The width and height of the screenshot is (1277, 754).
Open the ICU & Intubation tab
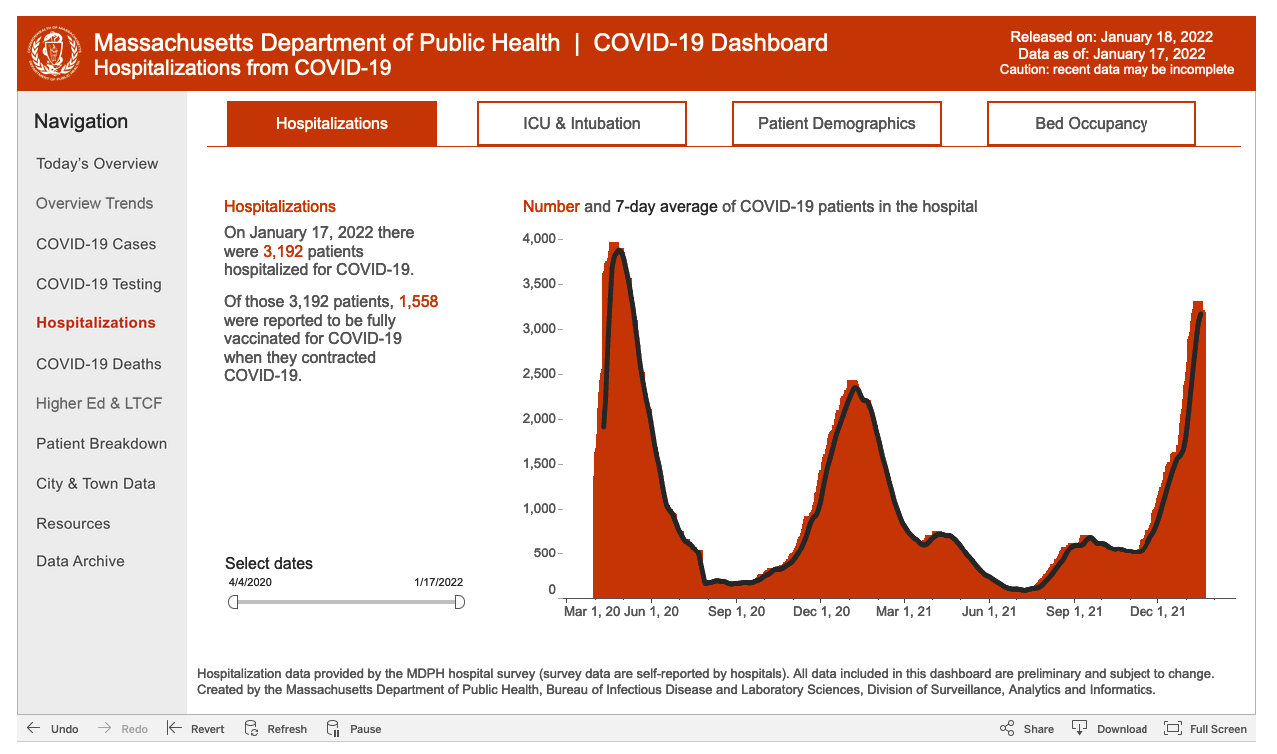tap(582, 124)
